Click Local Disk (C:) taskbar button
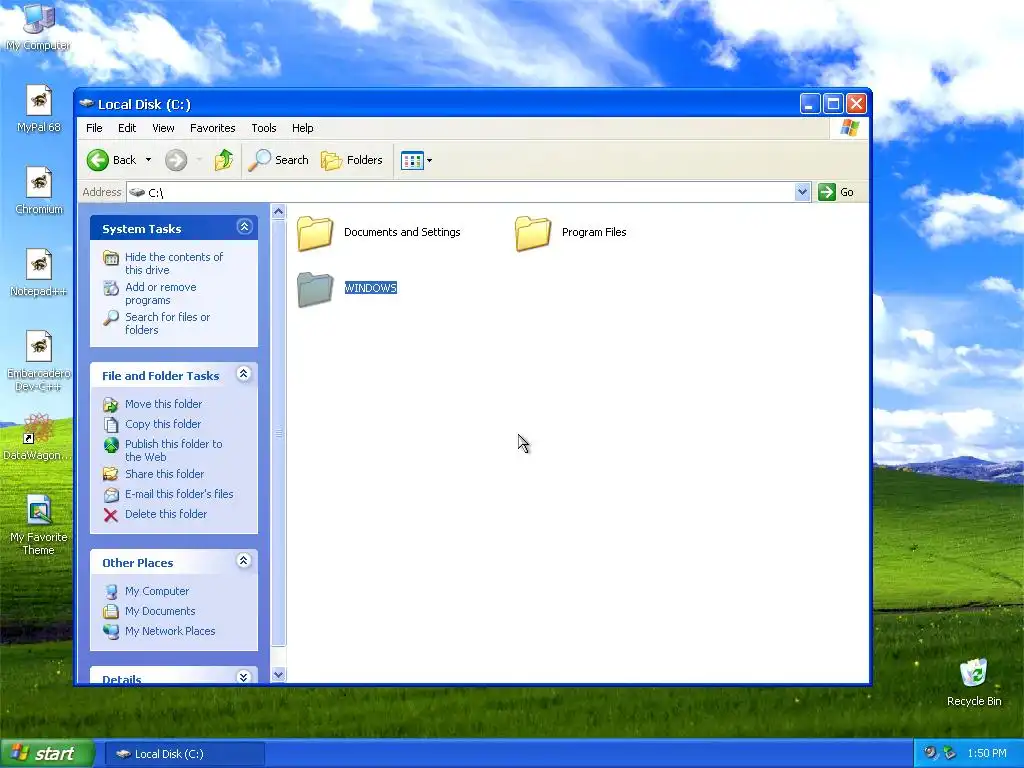 coord(185,754)
